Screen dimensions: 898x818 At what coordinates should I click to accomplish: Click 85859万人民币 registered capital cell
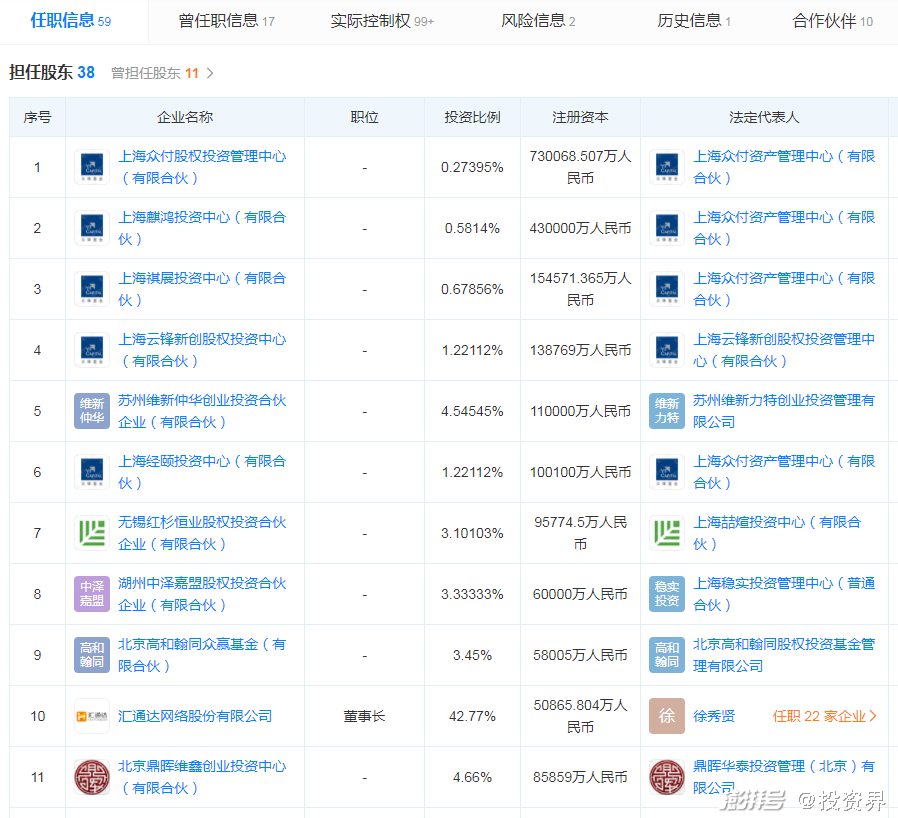point(580,777)
